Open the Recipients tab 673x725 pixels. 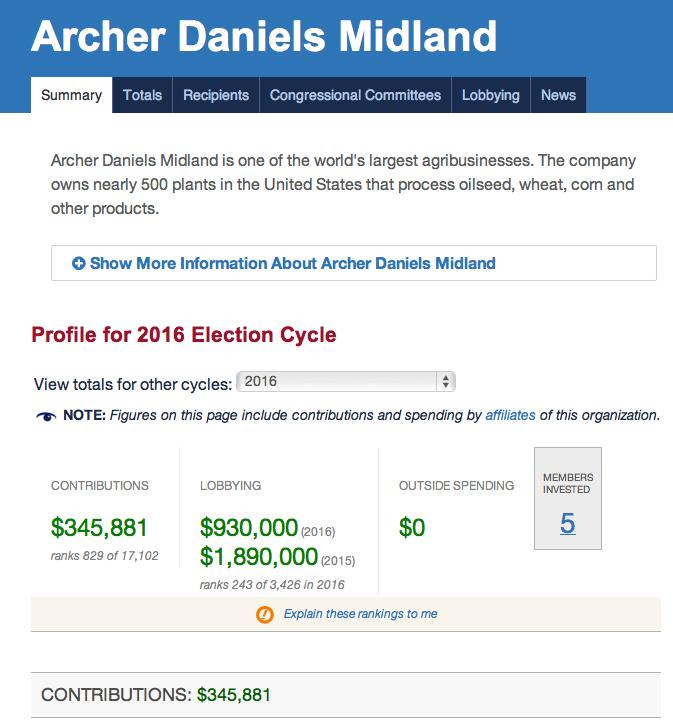pos(216,95)
